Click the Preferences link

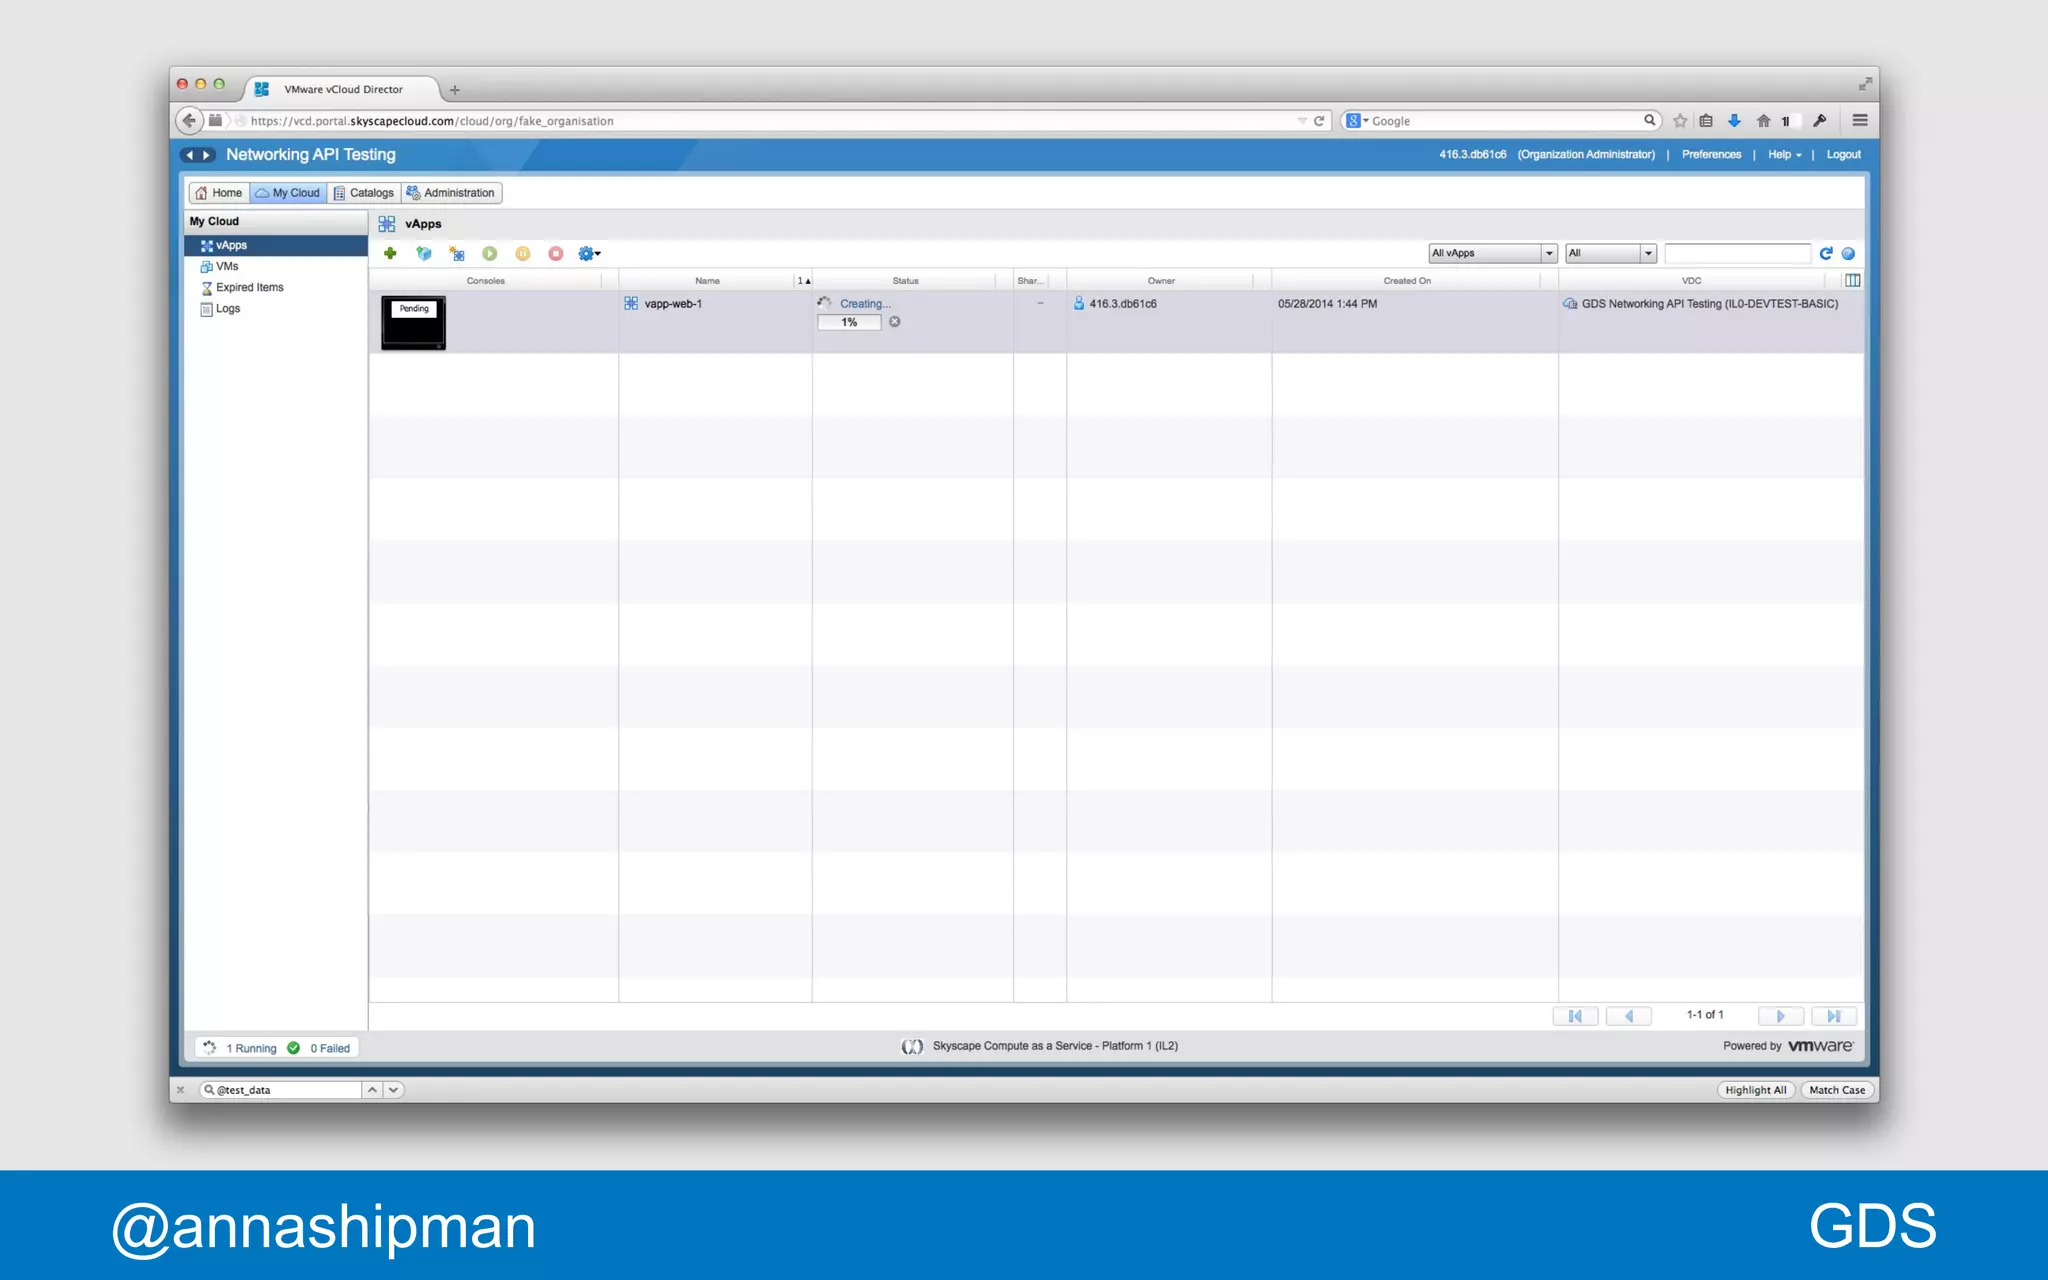coord(1711,155)
